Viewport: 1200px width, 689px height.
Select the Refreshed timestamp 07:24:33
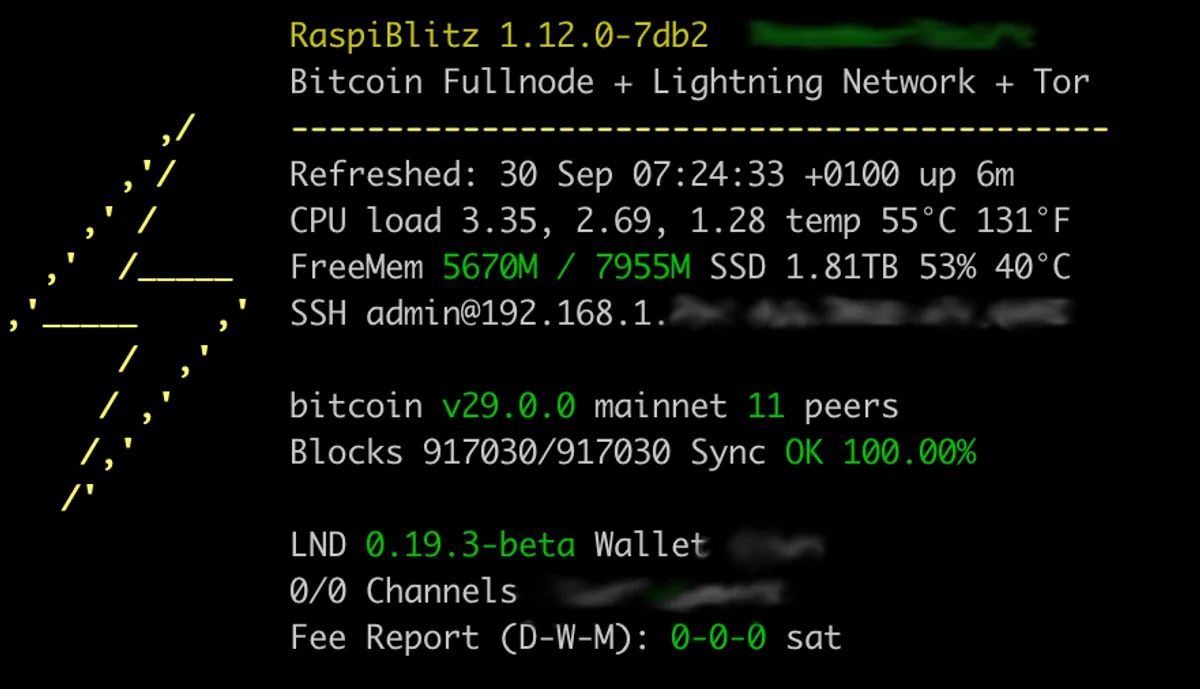click(708, 175)
